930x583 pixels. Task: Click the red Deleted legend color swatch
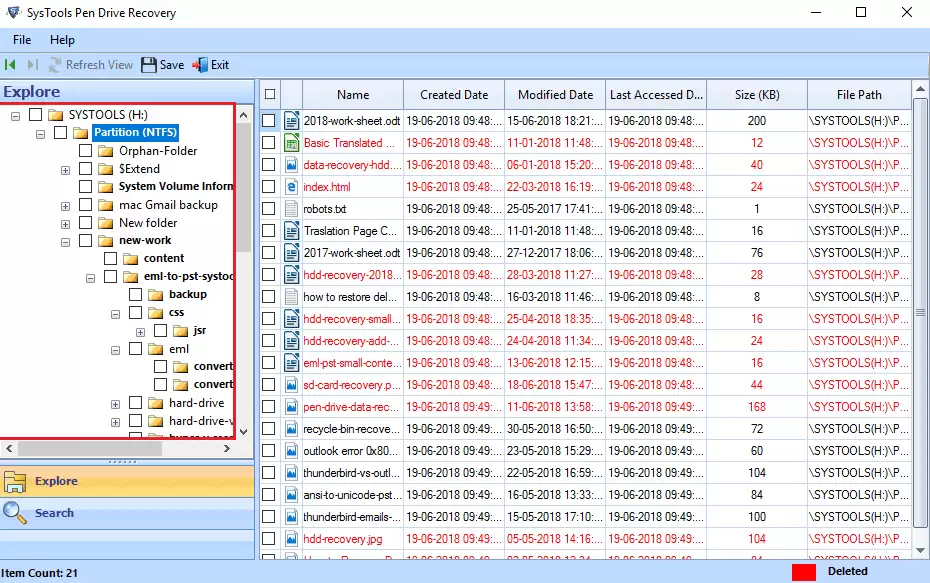(804, 573)
